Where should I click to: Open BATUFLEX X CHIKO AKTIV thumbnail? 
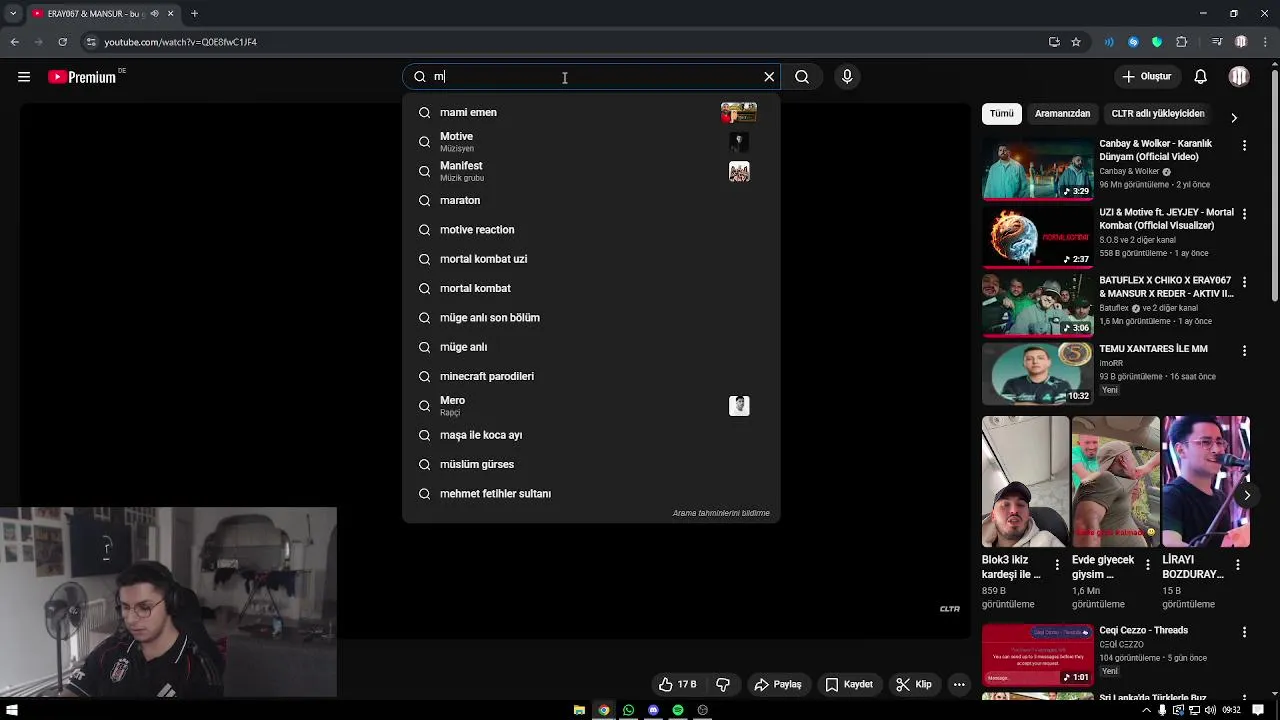pos(1037,305)
